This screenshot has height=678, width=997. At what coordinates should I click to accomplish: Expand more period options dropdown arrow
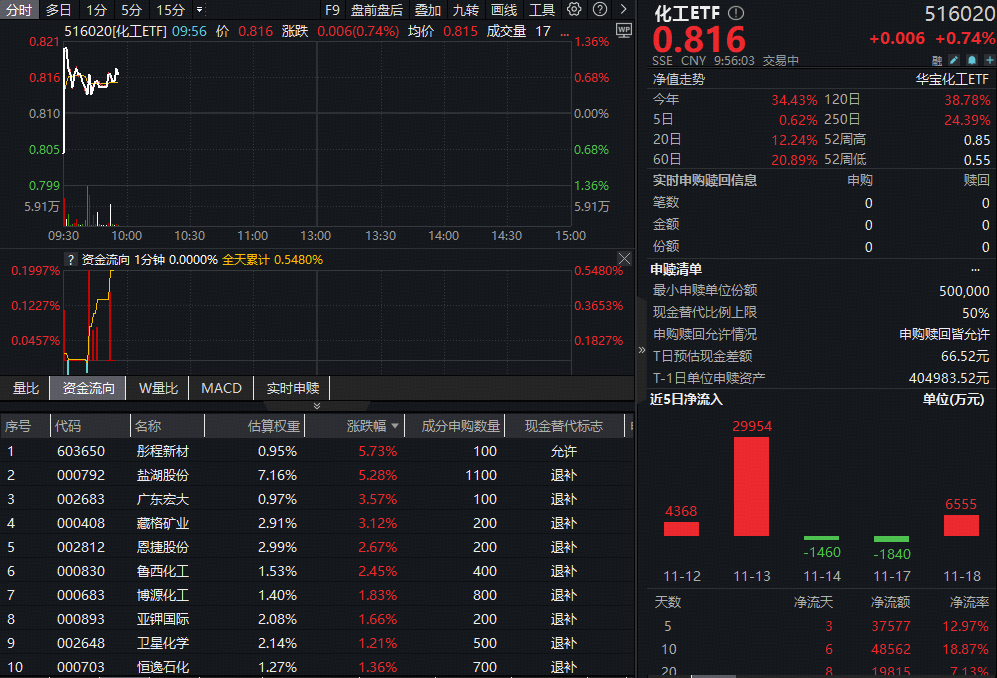pos(200,10)
